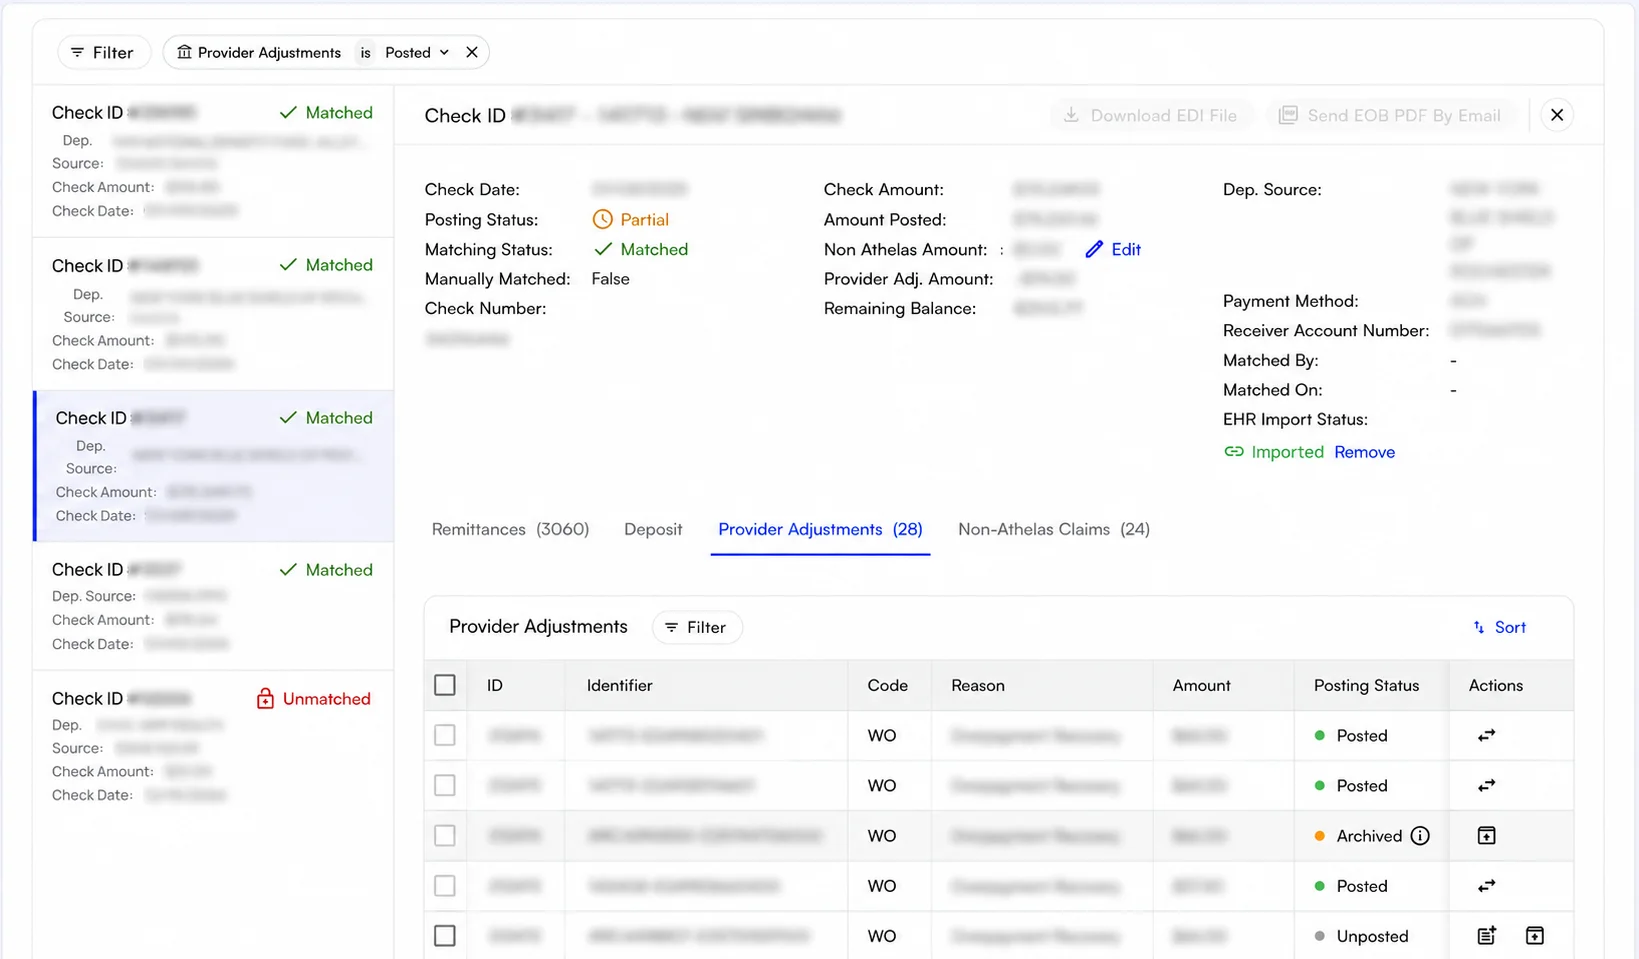Viewport: 1639px width, 959px height.
Task: Click unarchive icon in Archived row
Action: (x=1486, y=835)
